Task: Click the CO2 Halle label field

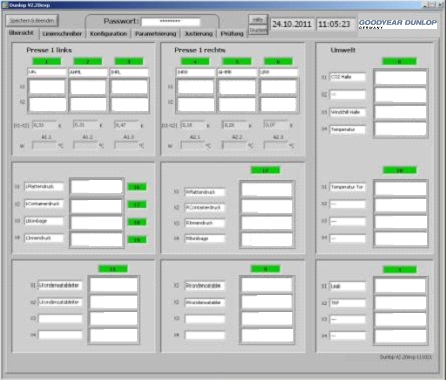Action: 347,77
